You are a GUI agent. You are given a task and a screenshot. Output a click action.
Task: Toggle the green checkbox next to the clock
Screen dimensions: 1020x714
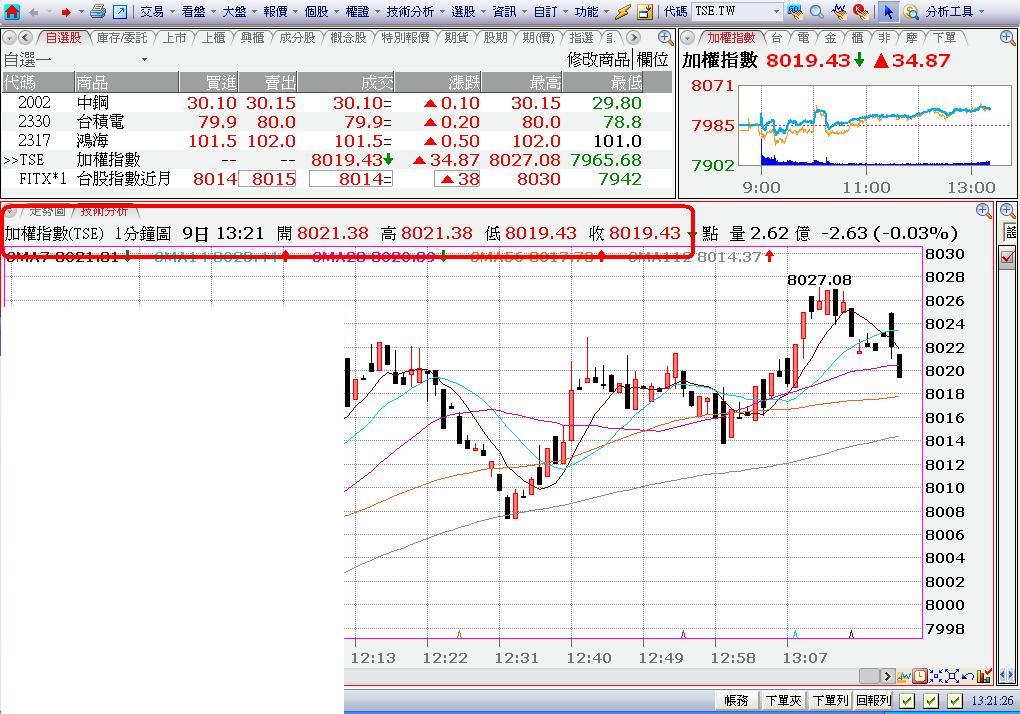click(955, 701)
